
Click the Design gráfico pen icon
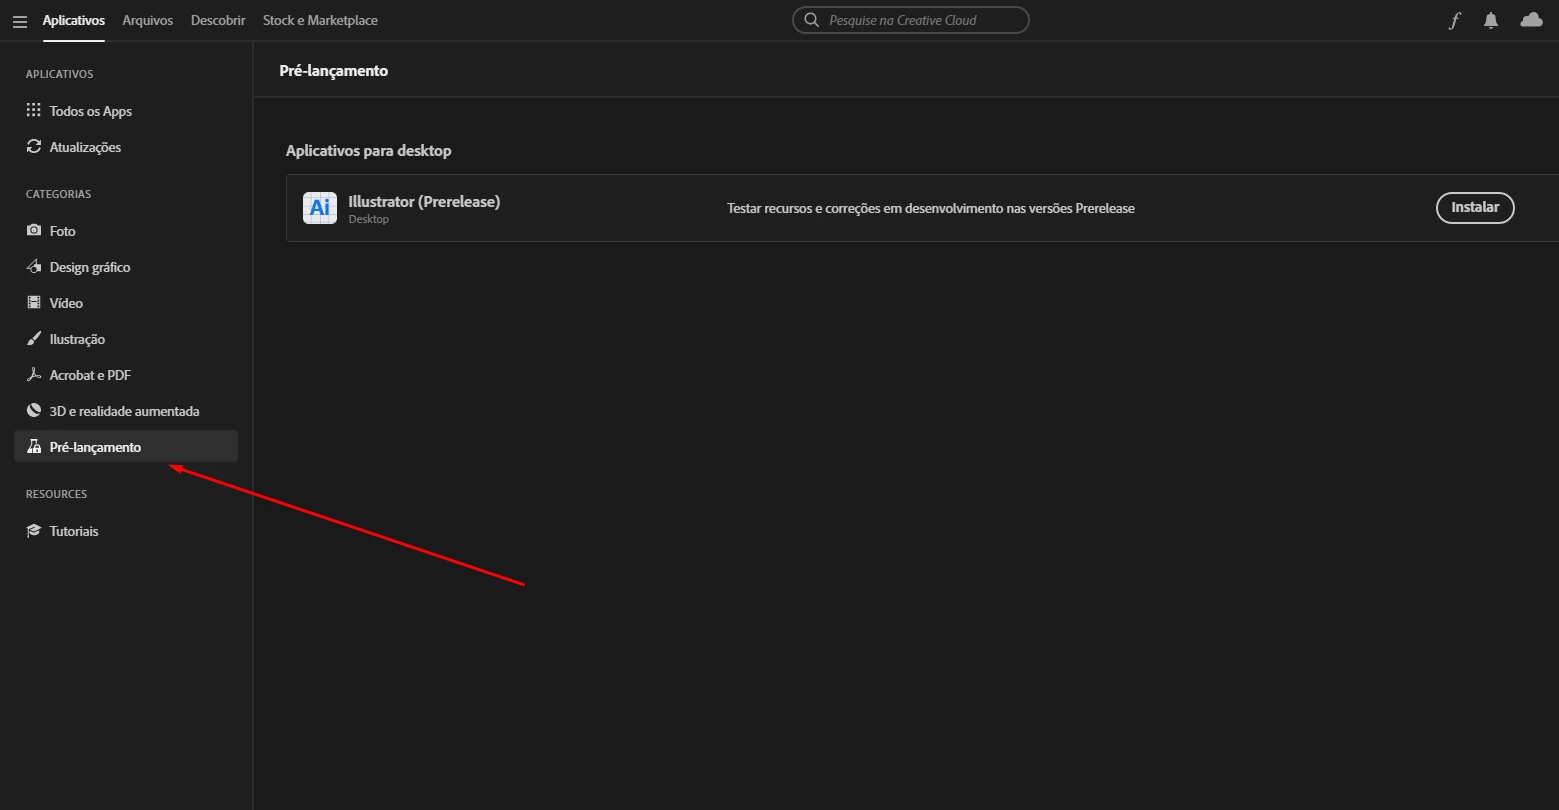[x=33, y=267]
